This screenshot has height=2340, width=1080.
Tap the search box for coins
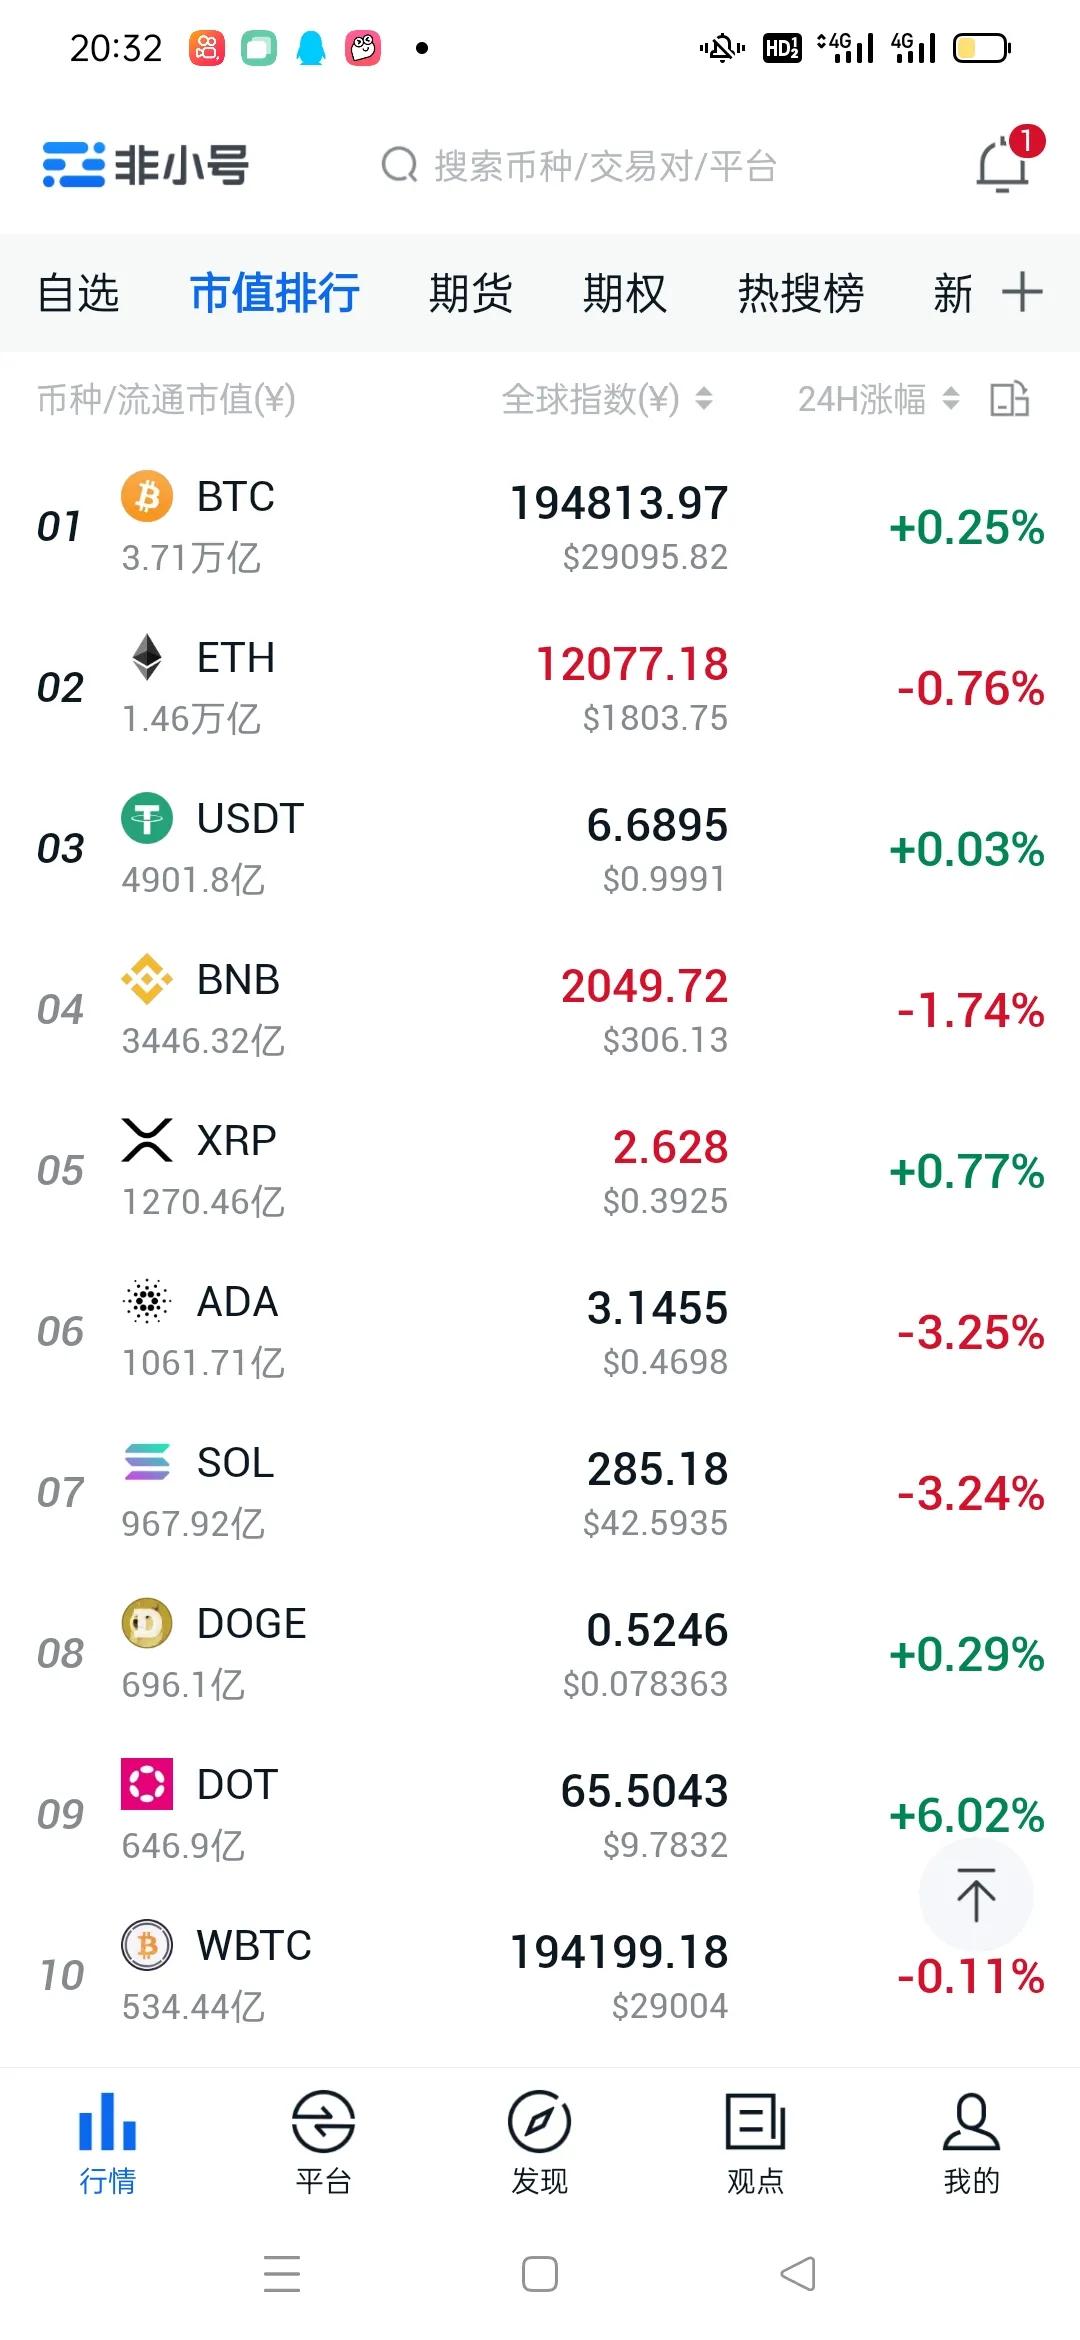point(580,165)
